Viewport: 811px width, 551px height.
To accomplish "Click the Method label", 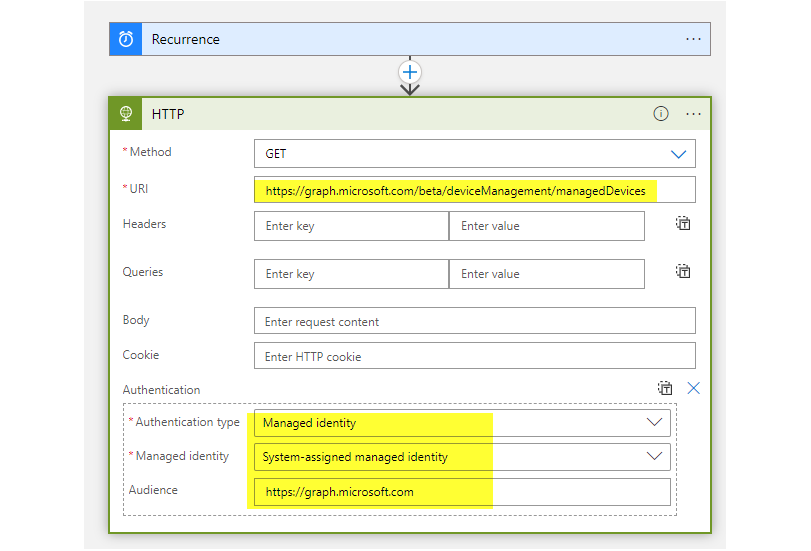I will point(150,152).
